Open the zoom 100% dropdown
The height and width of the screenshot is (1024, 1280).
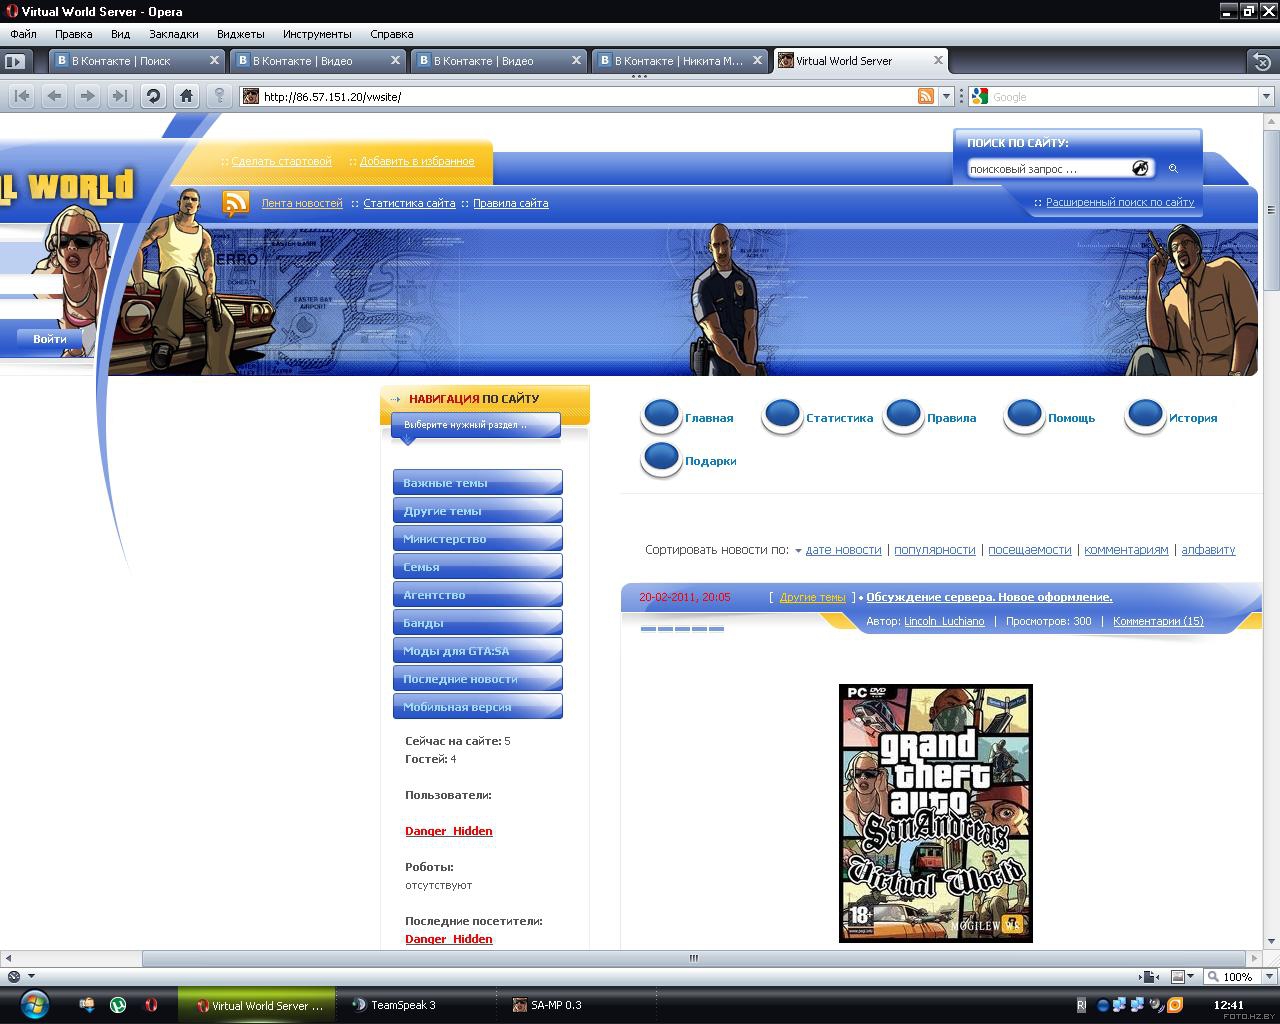pyautogui.click(x=1268, y=976)
